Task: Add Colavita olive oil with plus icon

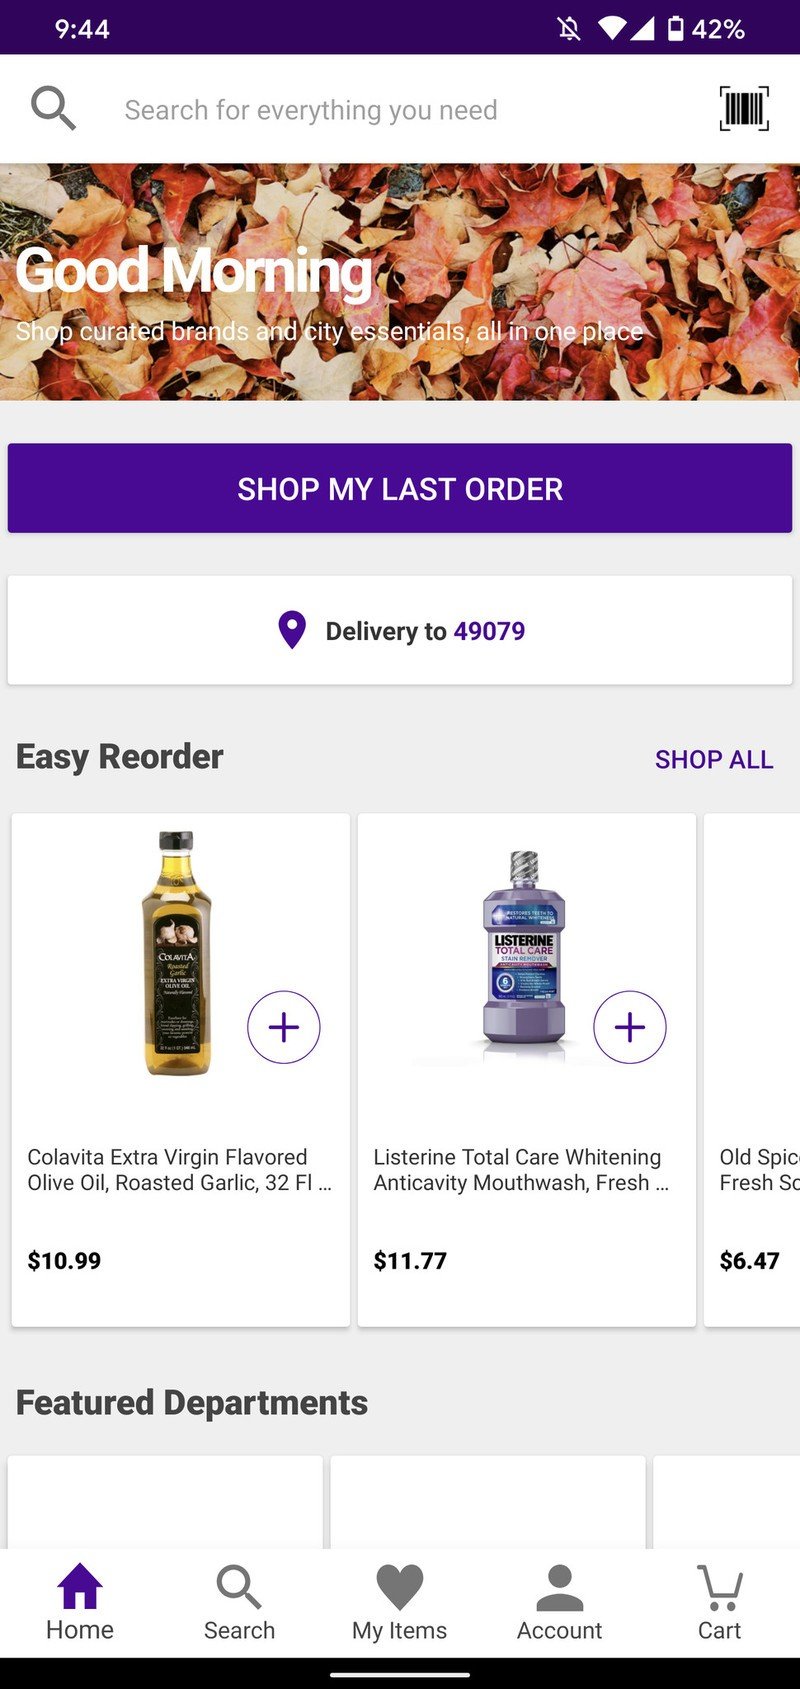Action: click(x=284, y=1027)
